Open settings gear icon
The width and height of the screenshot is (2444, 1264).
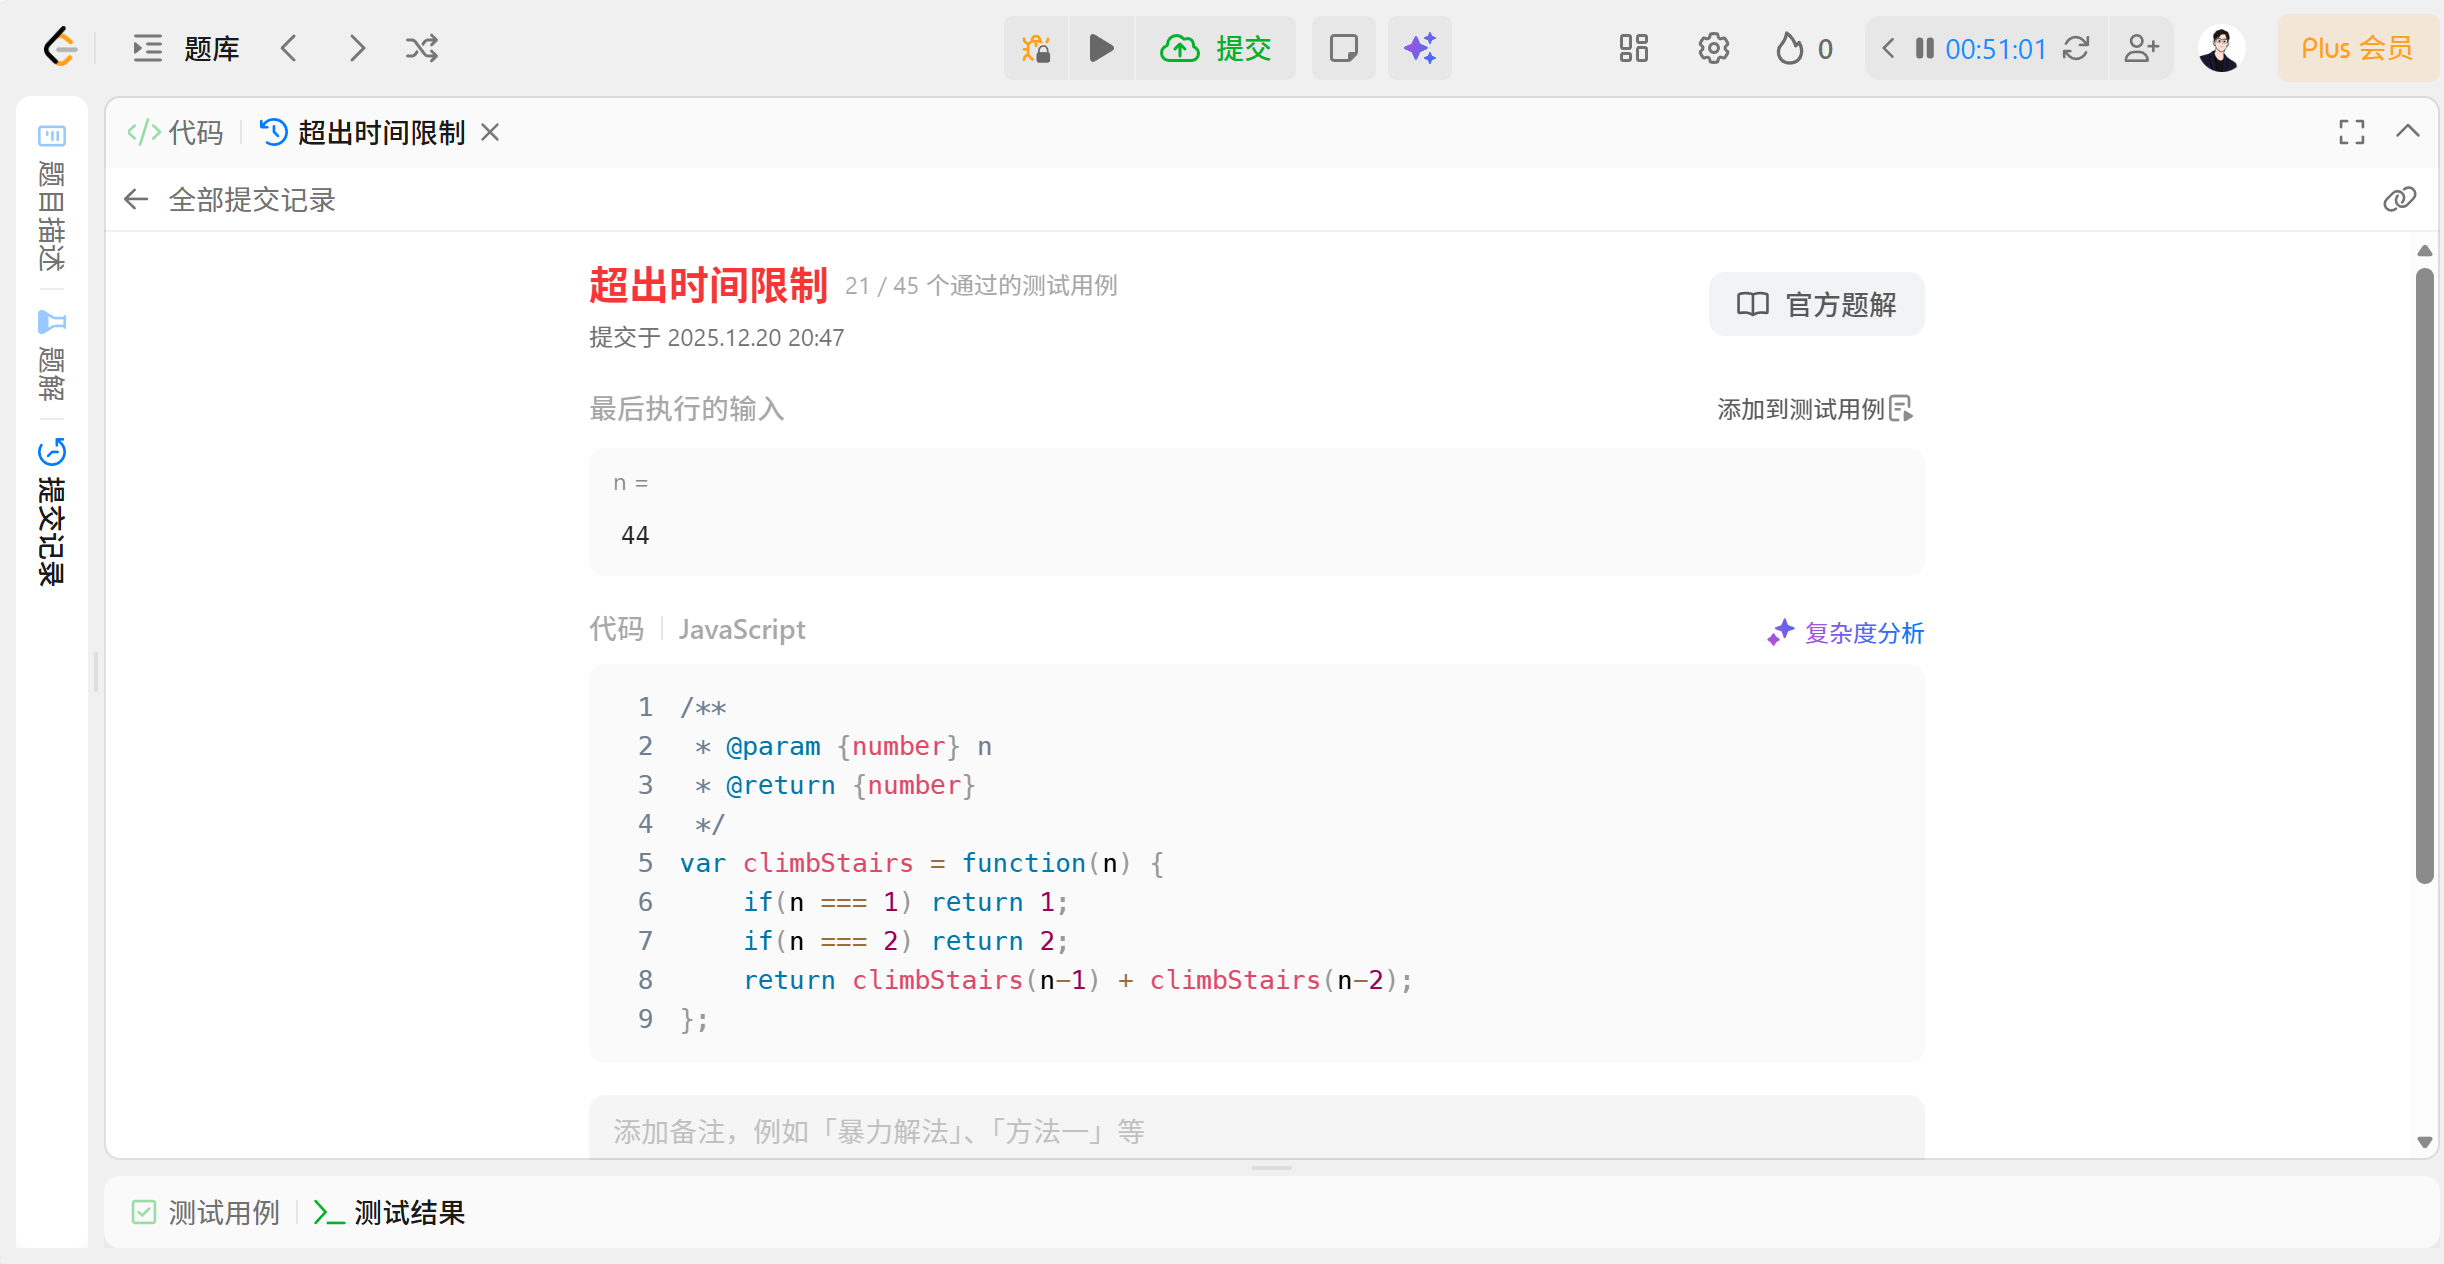point(1713,48)
